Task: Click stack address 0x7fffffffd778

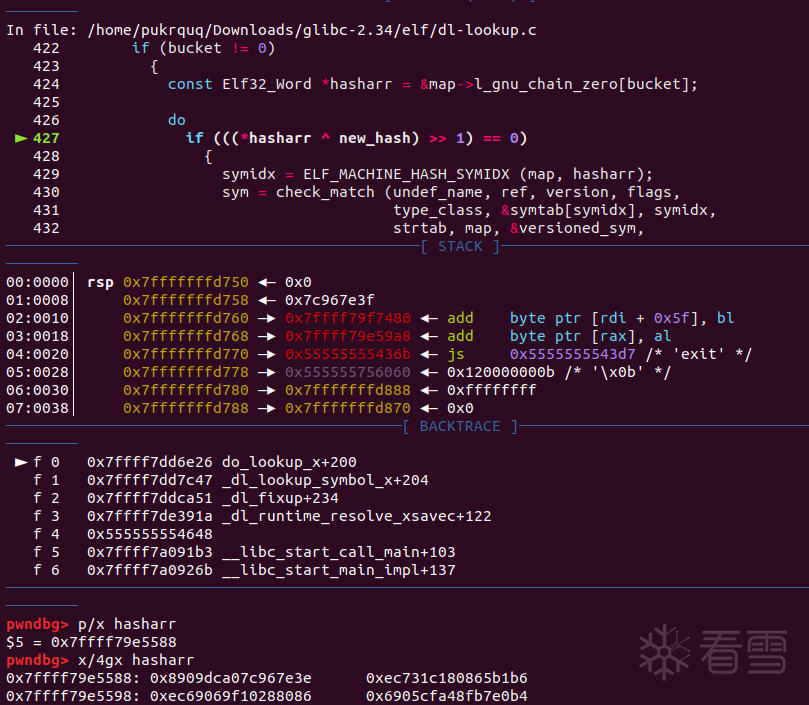Action: (186, 373)
